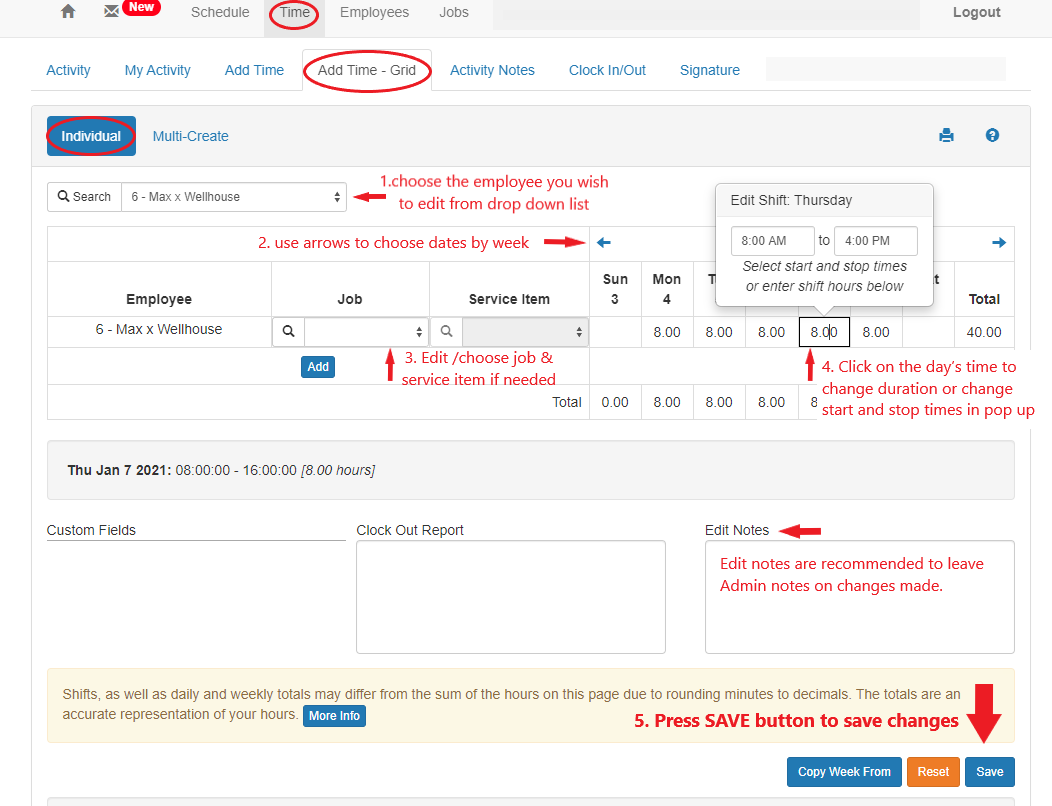Image resolution: width=1052 pixels, height=806 pixels.
Task: Open the New messages envelope icon
Action: click(x=111, y=11)
